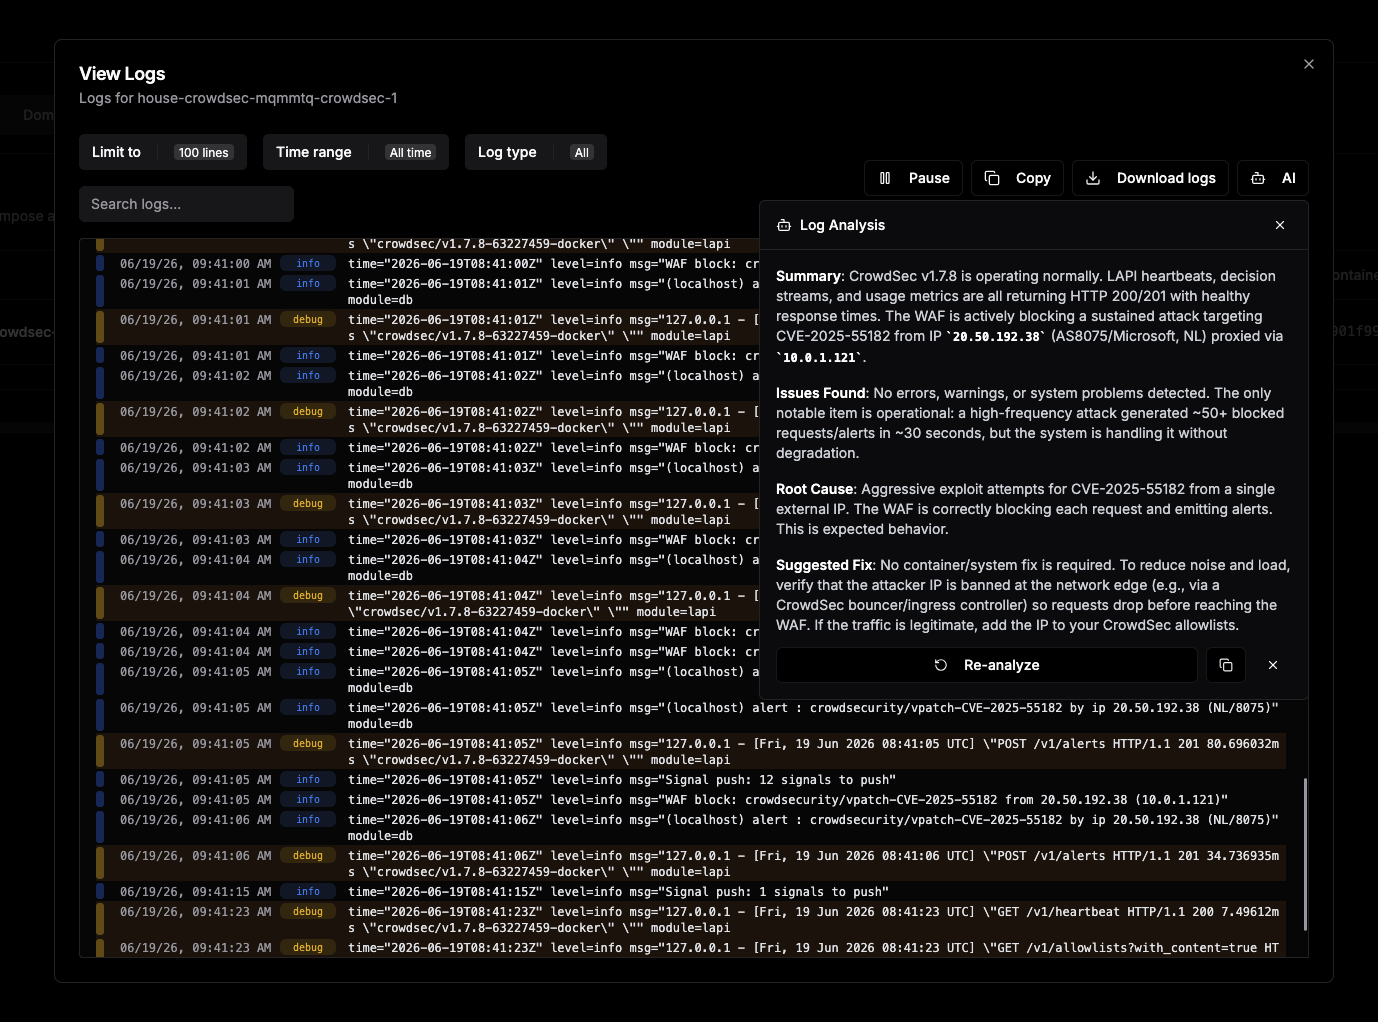Select the info badge at 09:41:00 AM
1378x1022 pixels.
[x=308, y=264]
